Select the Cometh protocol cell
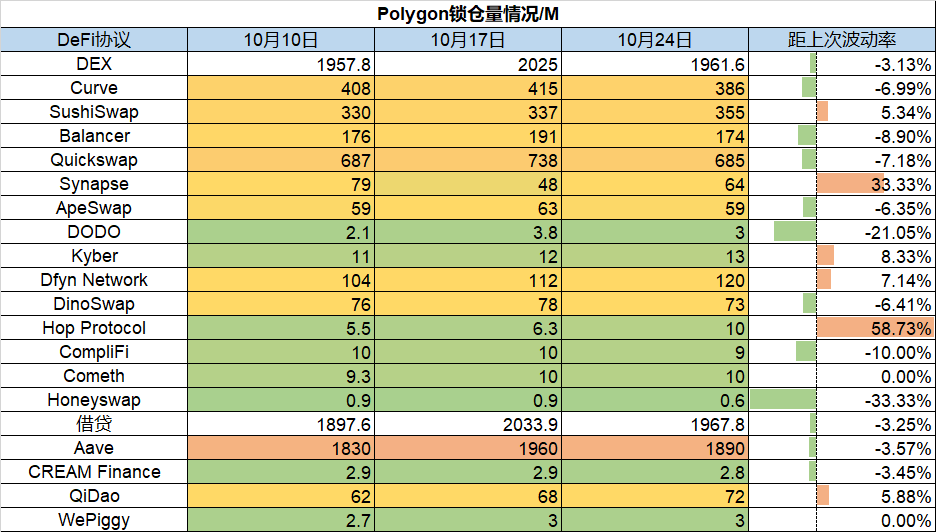The width and height of the screenshot is (936, 532). point(94,376)
